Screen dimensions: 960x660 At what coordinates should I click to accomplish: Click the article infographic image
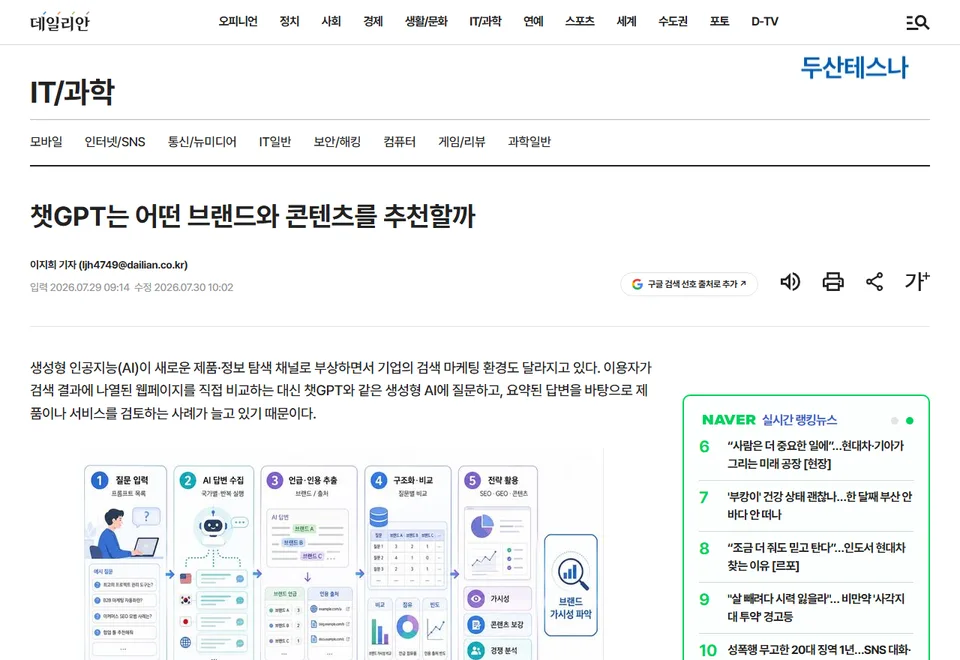(x=341, y=554)
